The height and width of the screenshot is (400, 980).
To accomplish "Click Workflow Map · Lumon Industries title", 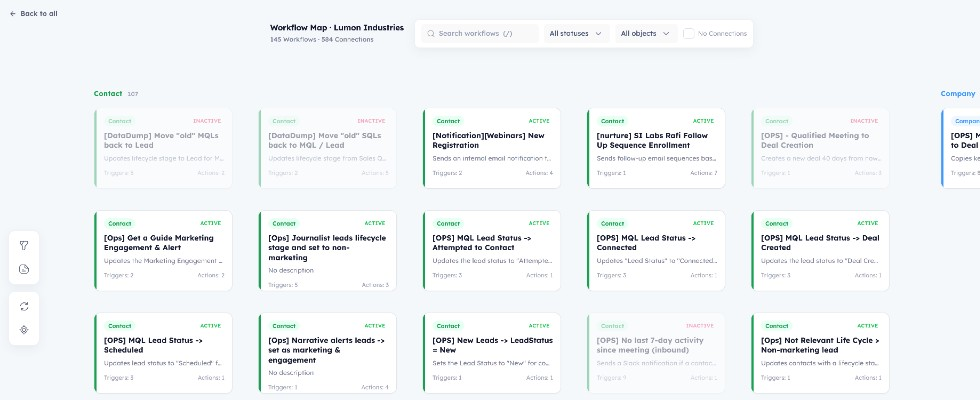I will [337, 28].
